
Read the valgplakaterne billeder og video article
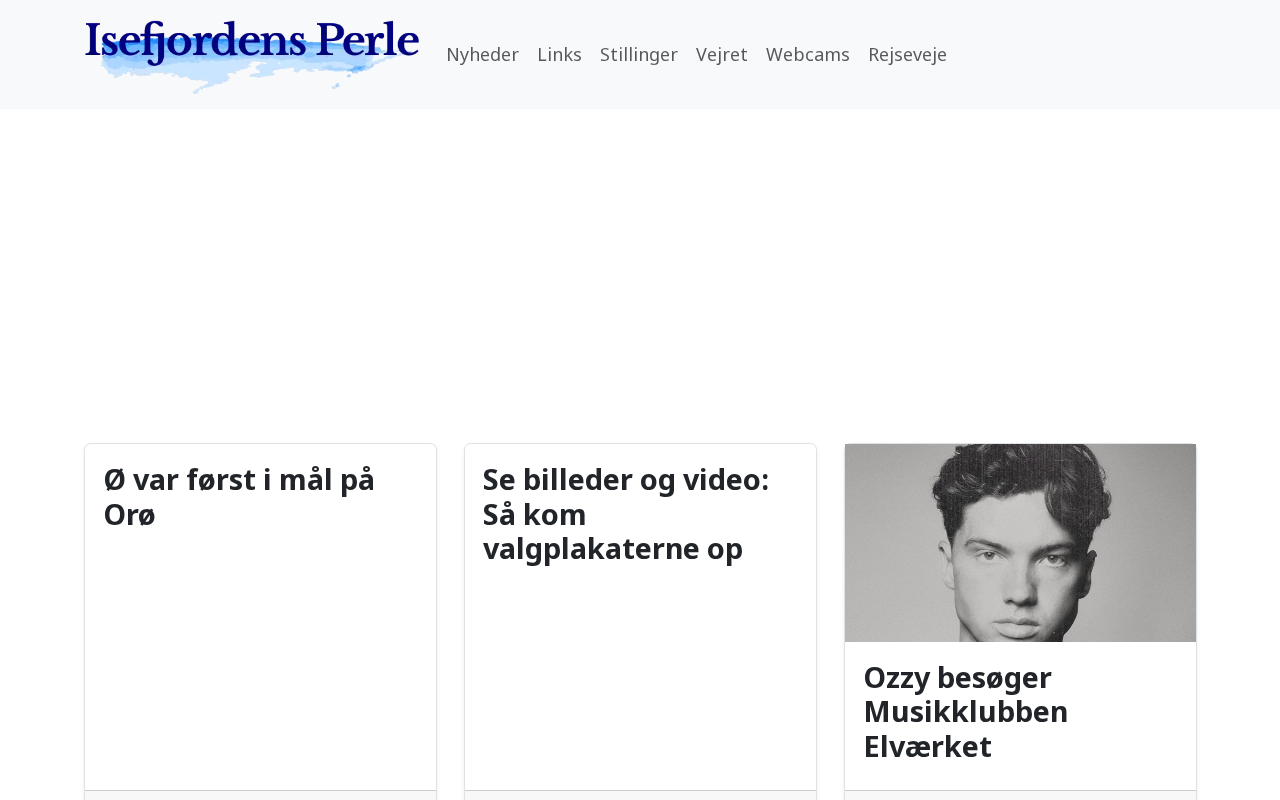[625, 514]
